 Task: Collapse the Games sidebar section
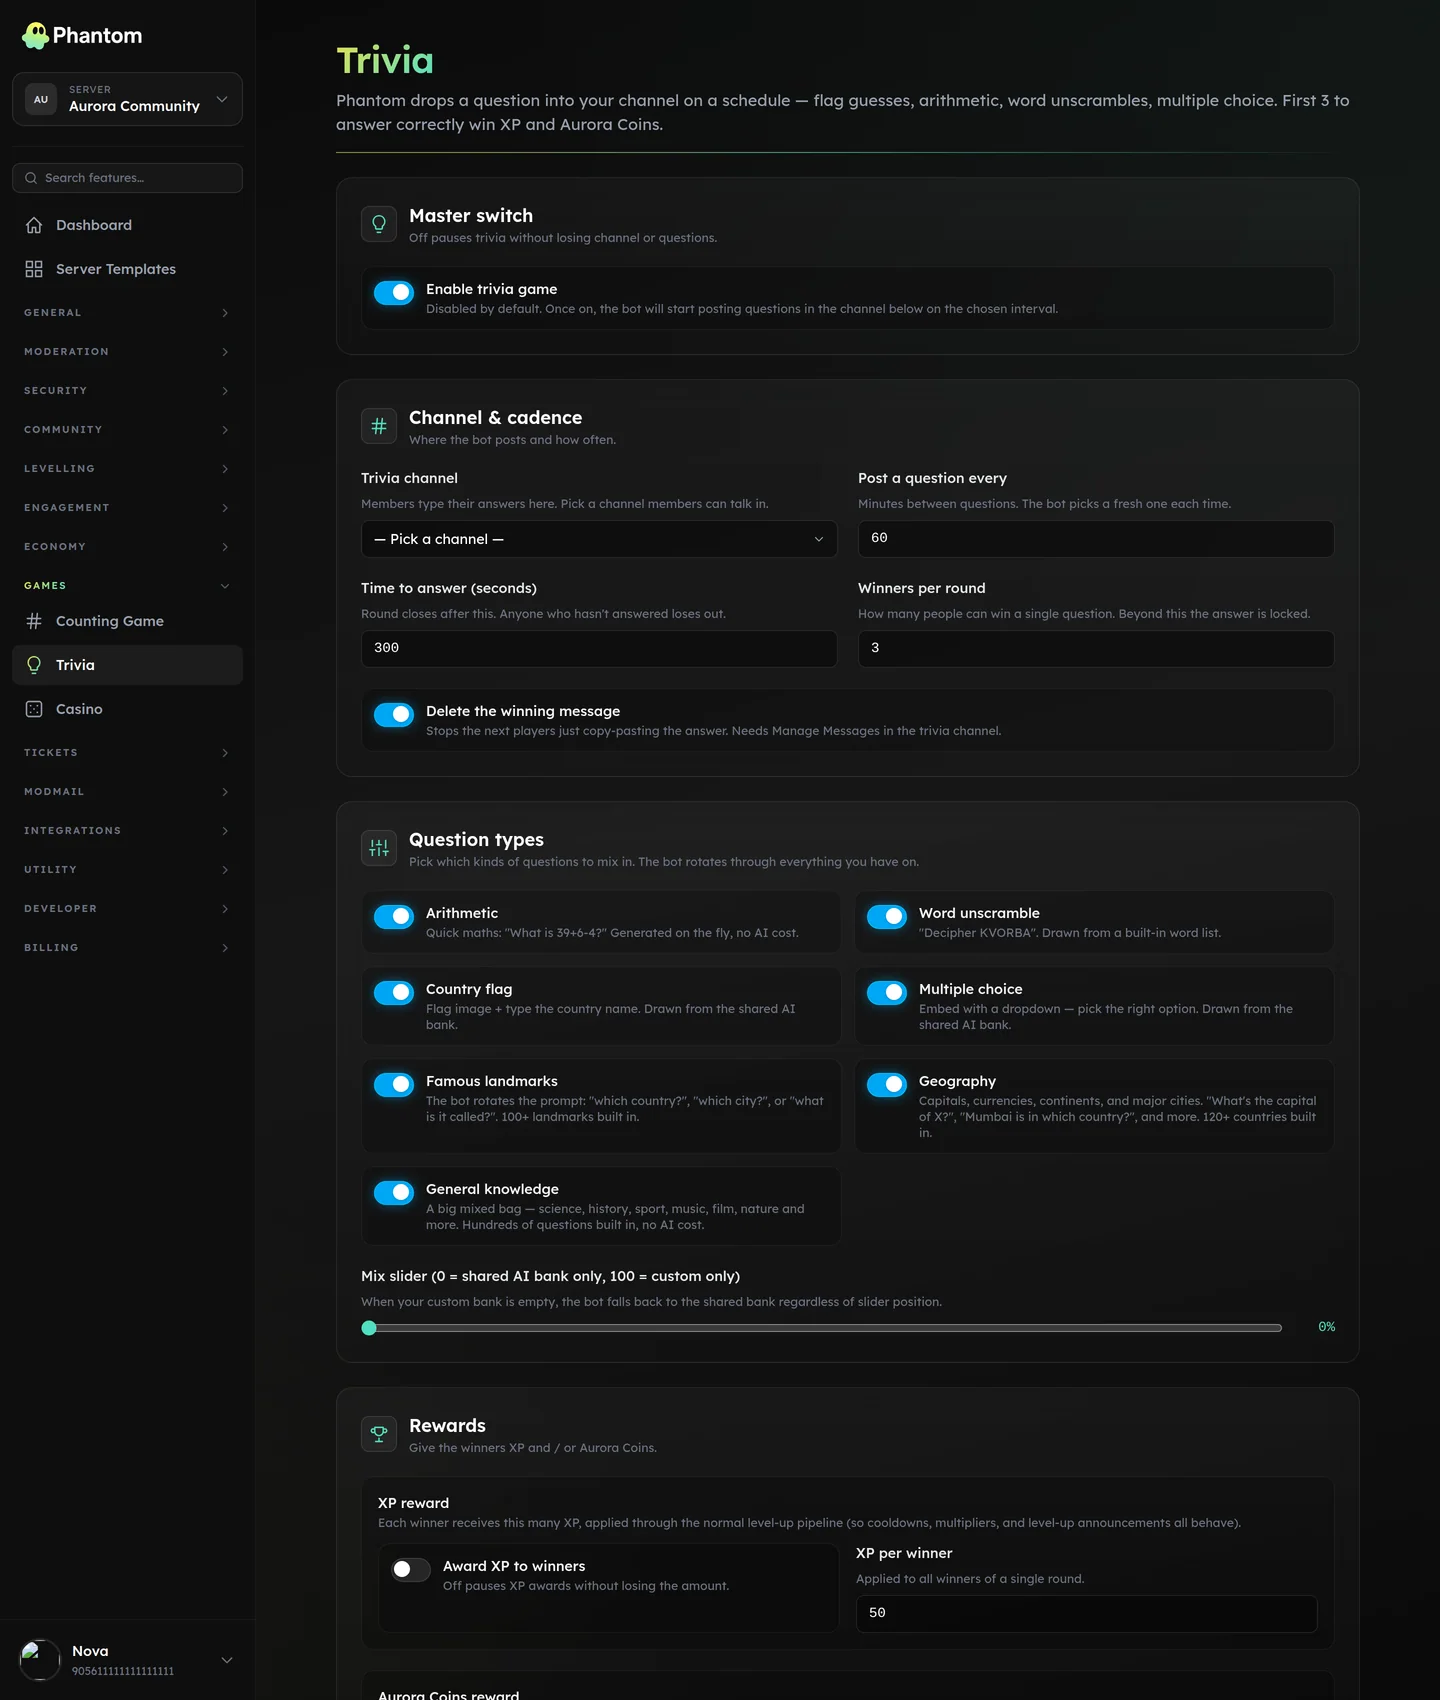tap(127, 586)
